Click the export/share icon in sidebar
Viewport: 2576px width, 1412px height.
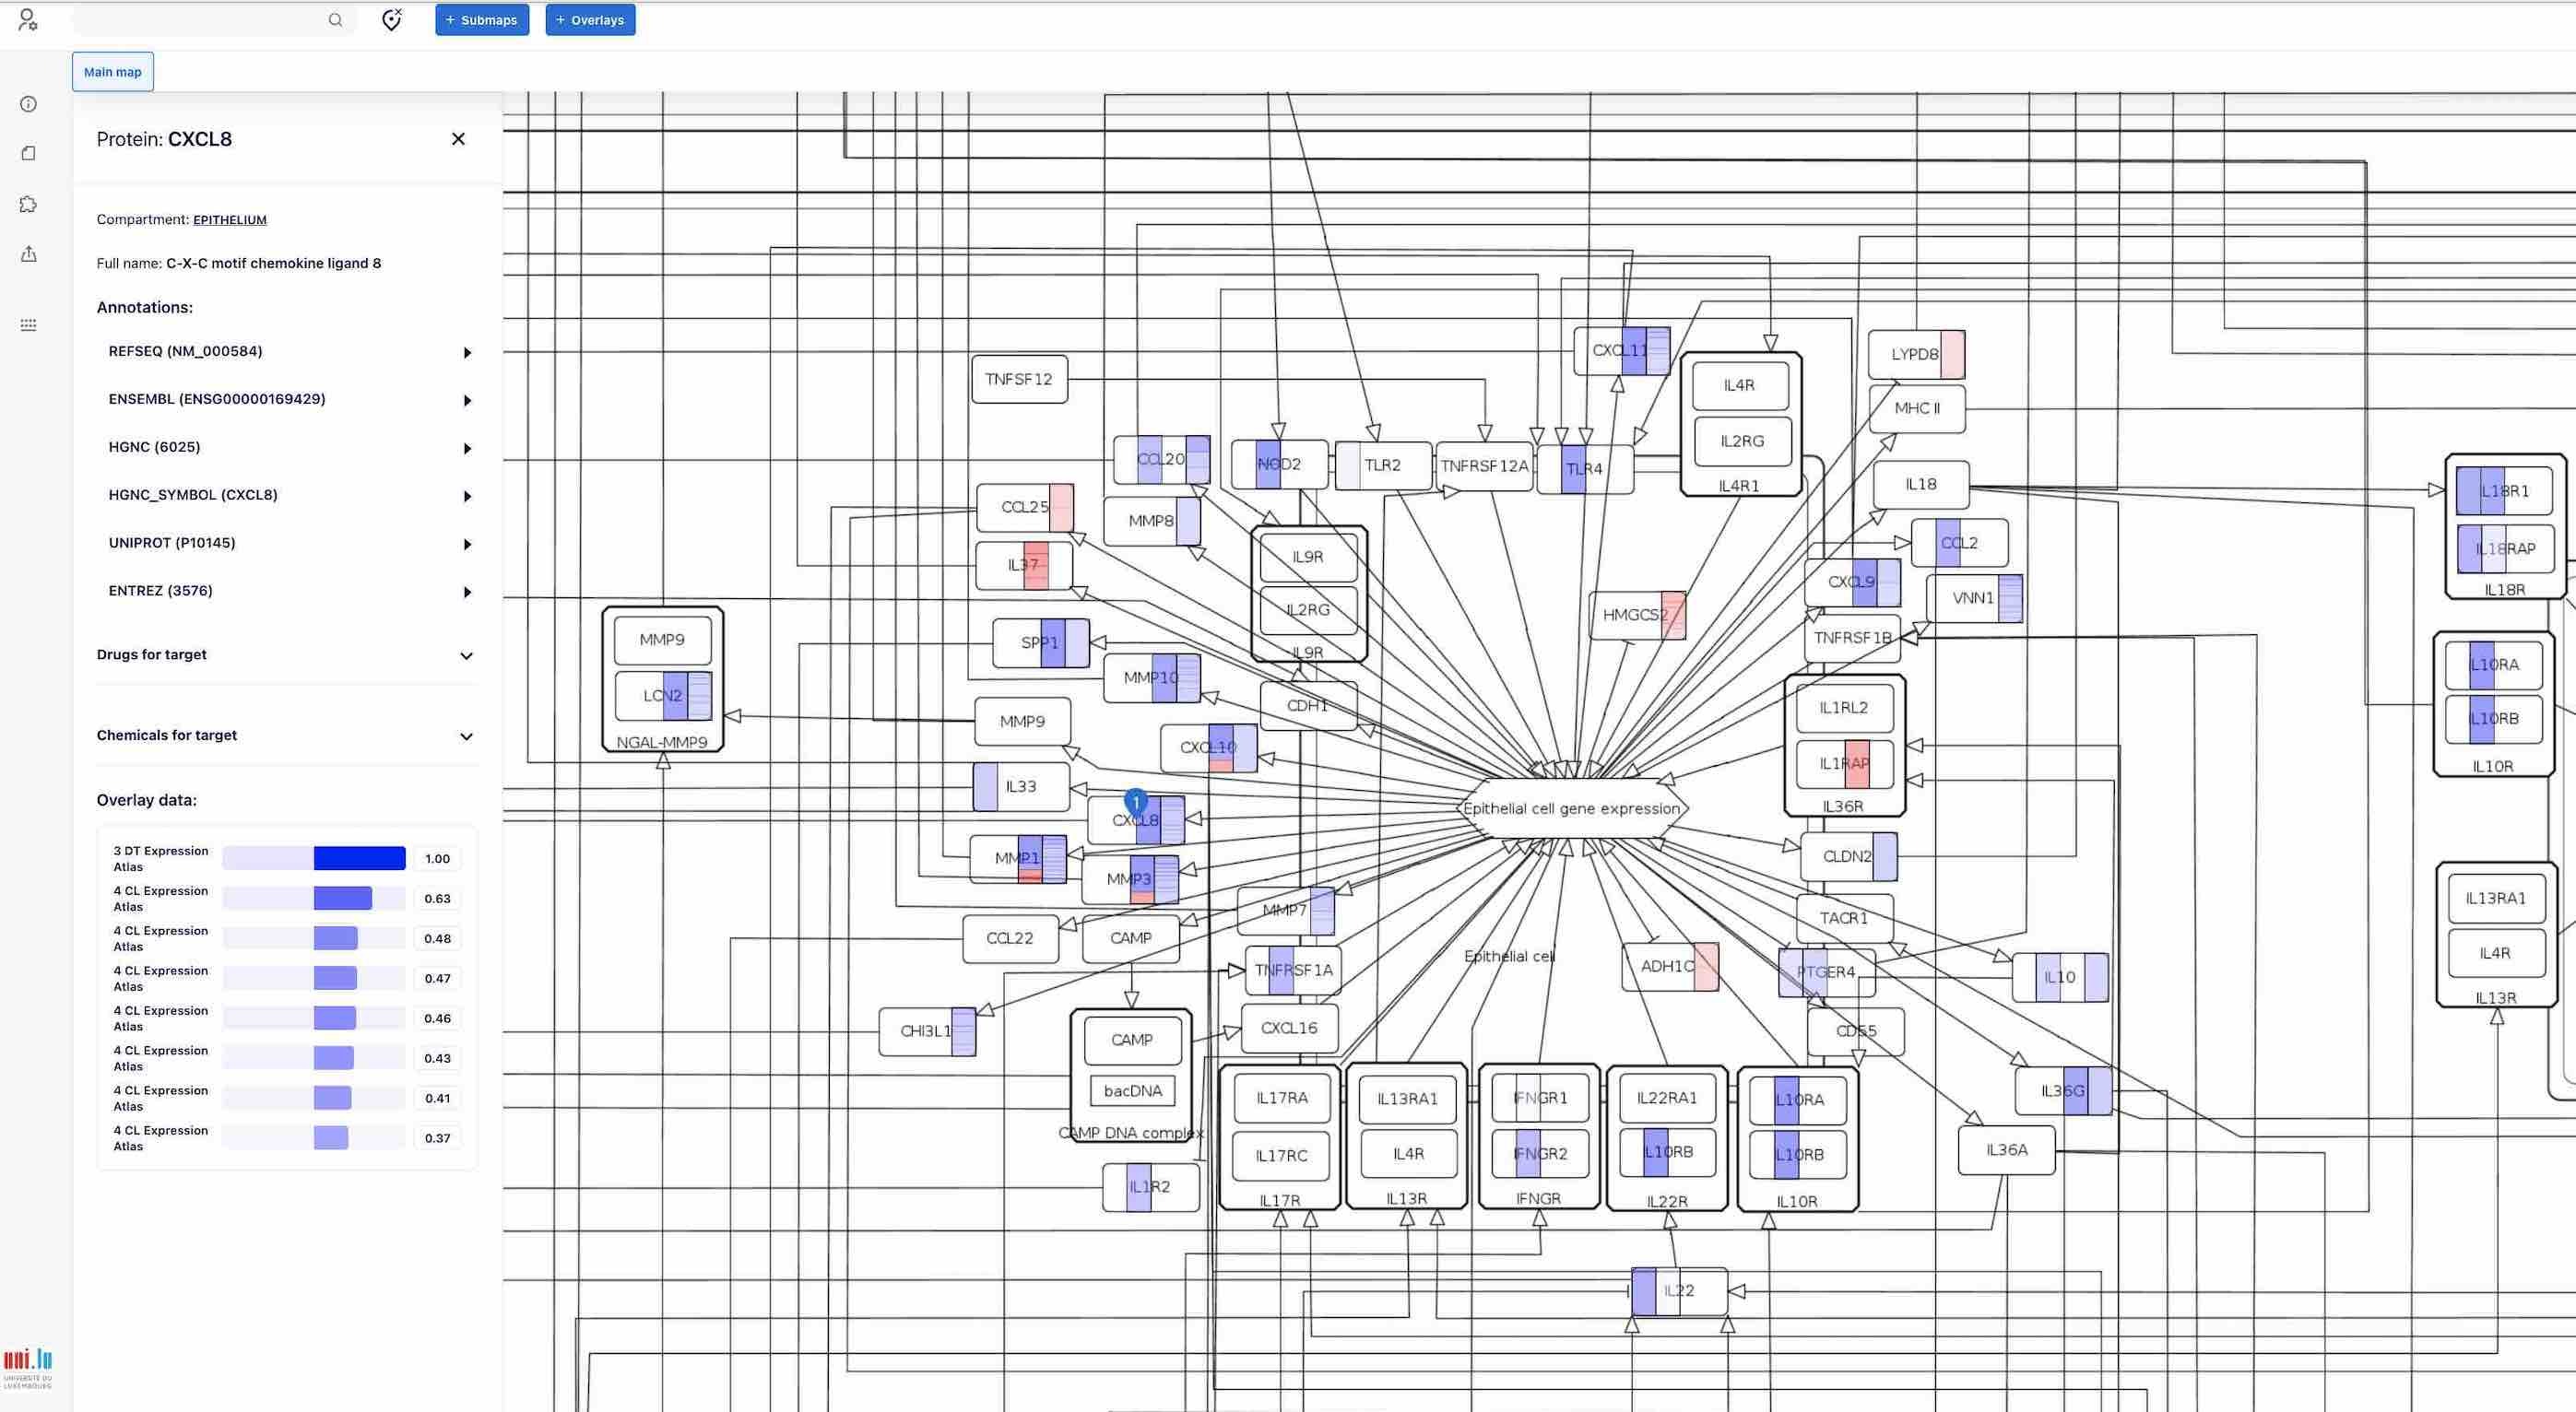(28, 254)
